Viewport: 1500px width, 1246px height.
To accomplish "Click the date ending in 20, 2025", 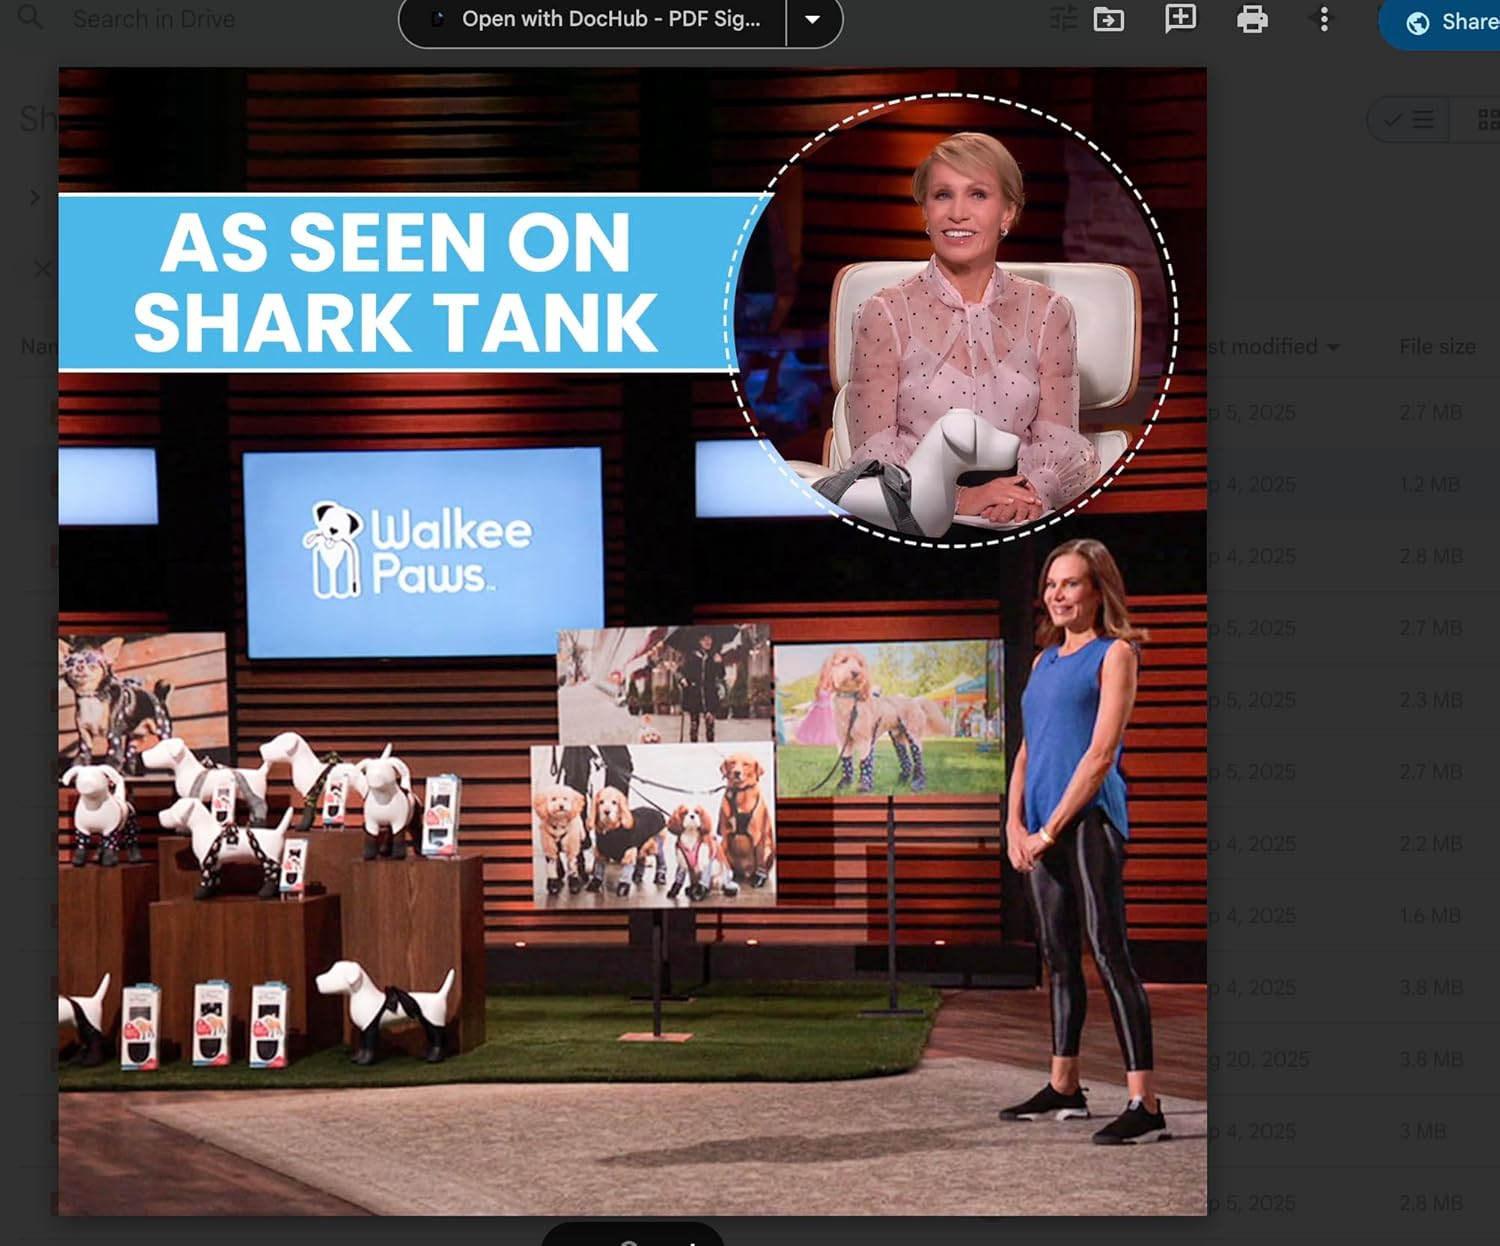I will tap(1258, 1059).
